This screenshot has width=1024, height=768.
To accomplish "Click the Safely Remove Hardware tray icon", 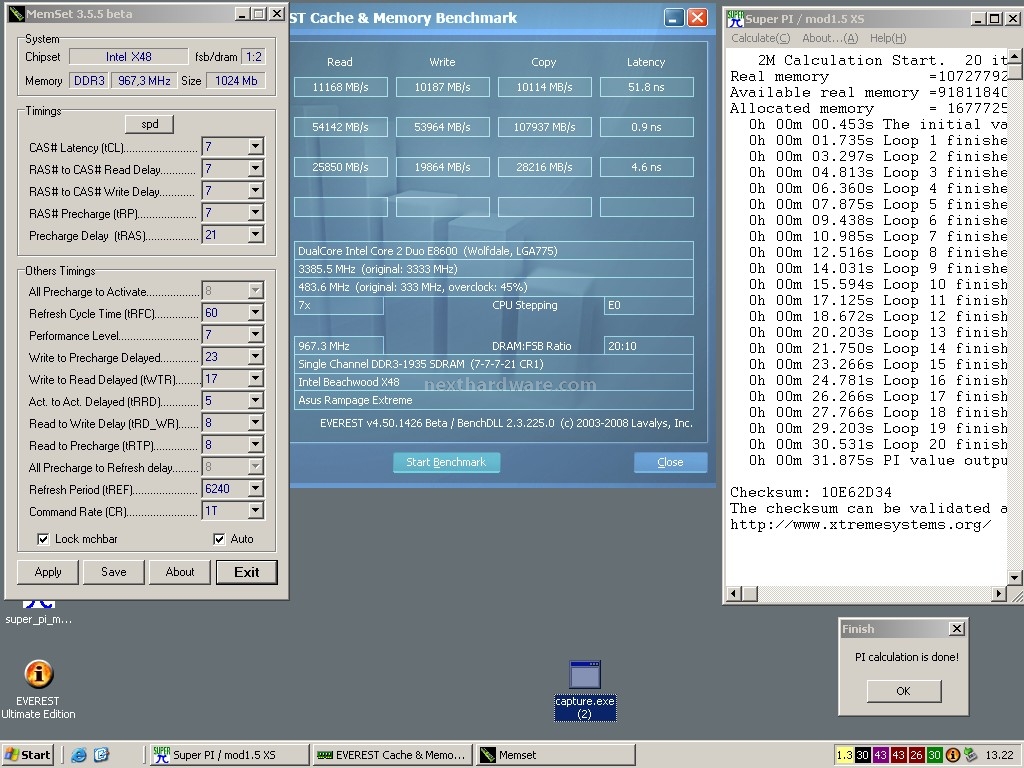I will [x=970, y=755].
